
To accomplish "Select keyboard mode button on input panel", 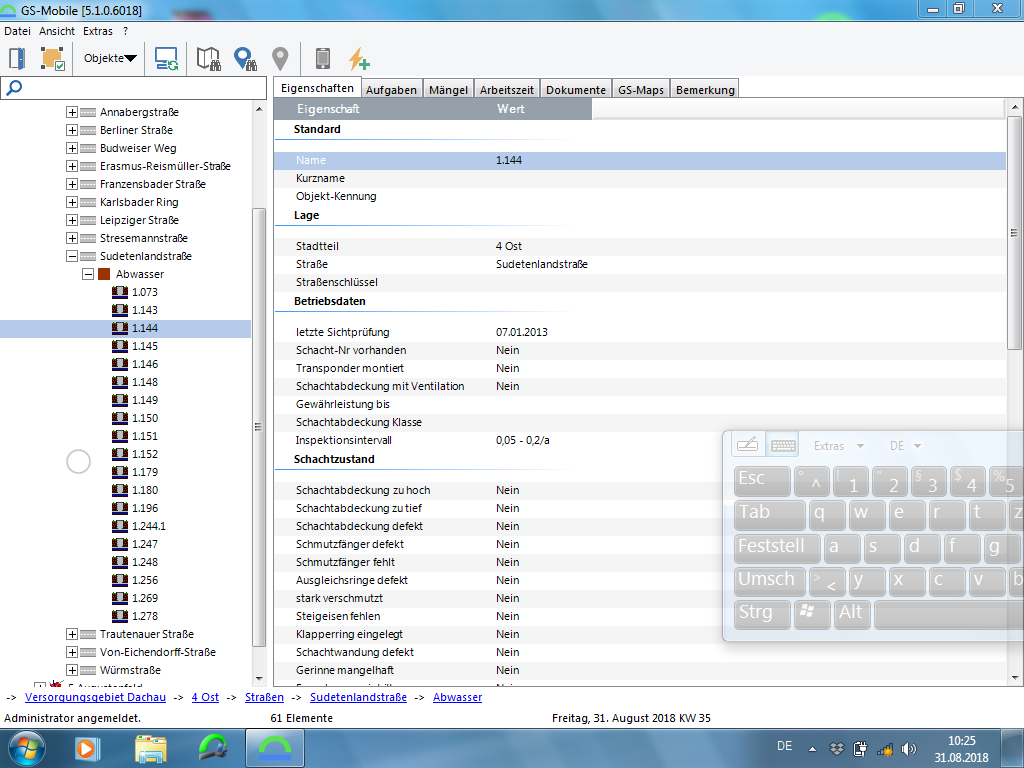I will (x=784, y=445).
